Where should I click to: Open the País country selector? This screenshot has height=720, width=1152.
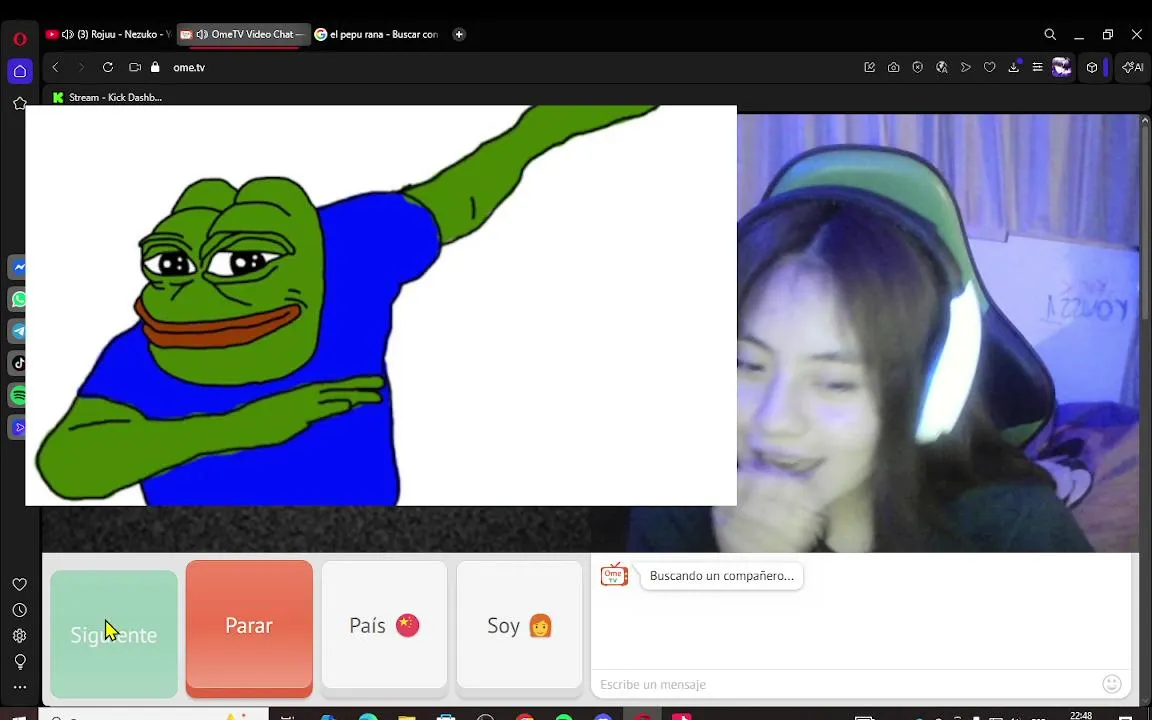tap(384, 625)
